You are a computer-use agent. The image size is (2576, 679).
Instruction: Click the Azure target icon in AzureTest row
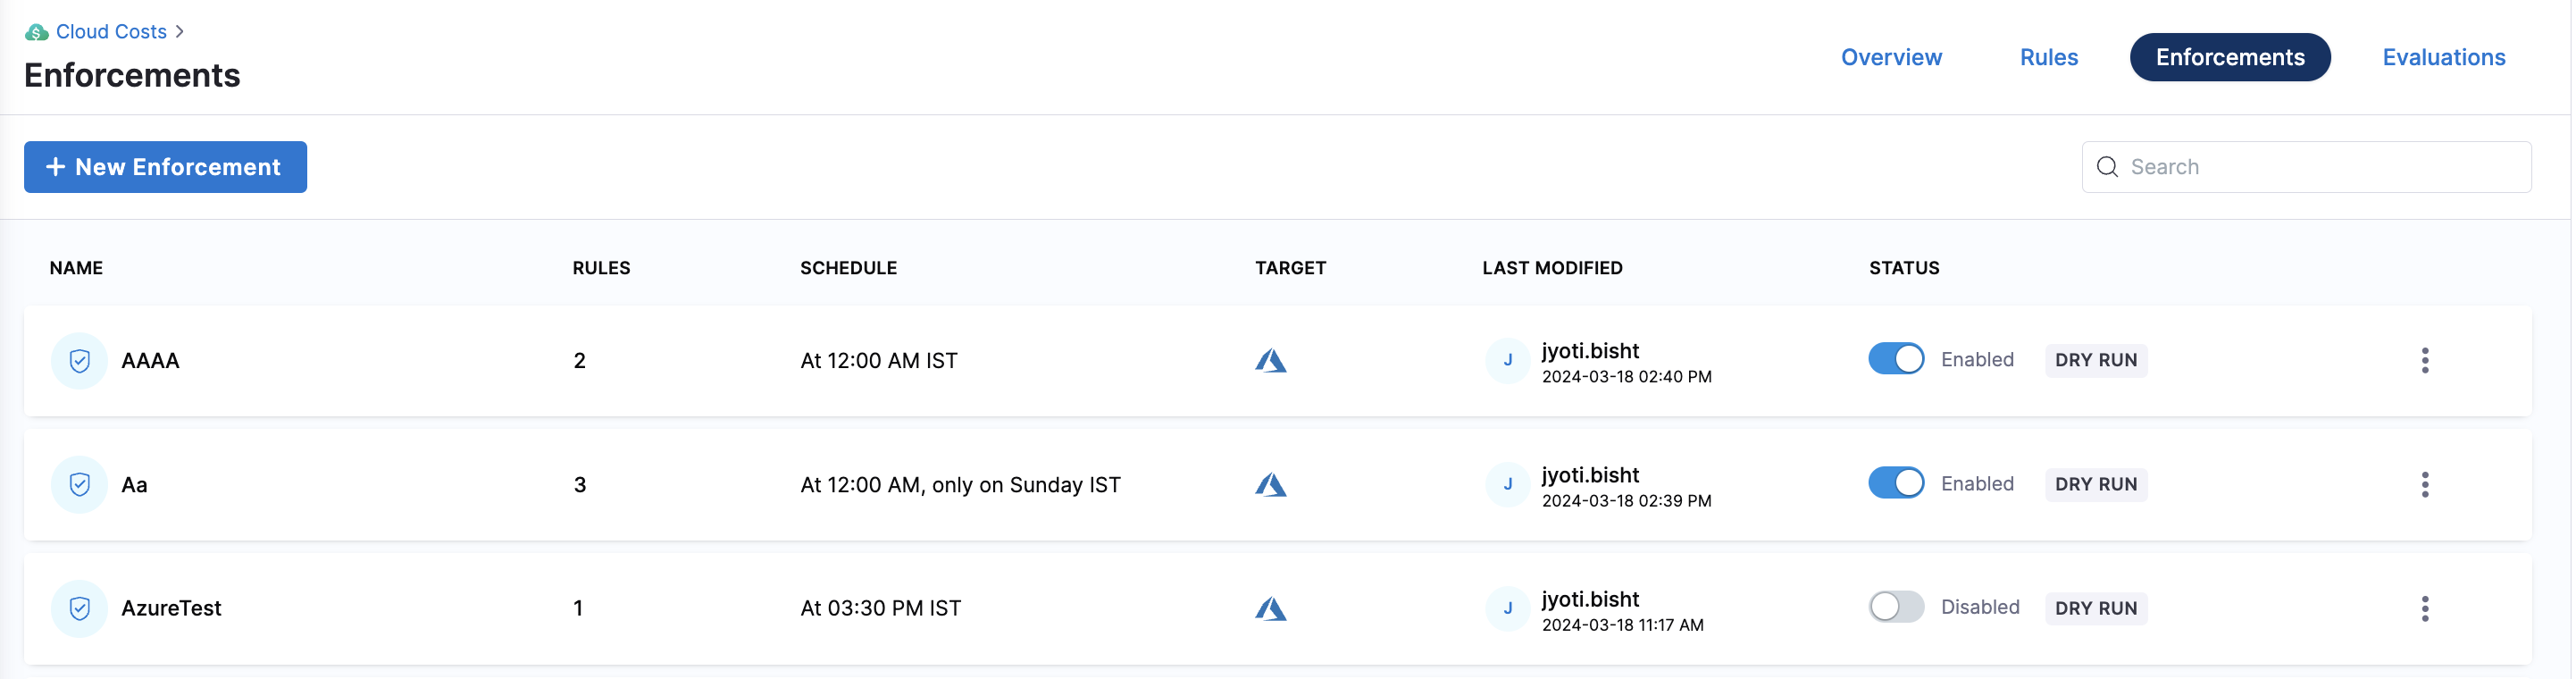pos(1270,609)
